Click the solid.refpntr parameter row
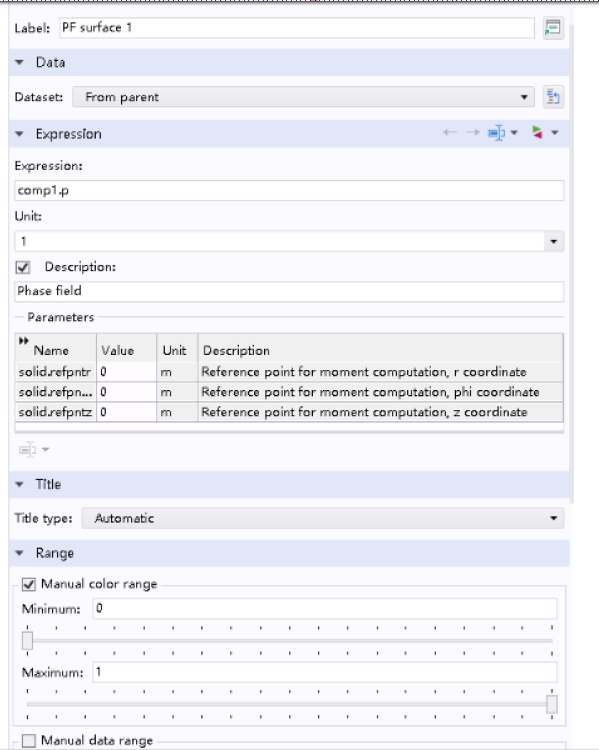Viewport: 599px width, 750px height. tap(289, 372)
